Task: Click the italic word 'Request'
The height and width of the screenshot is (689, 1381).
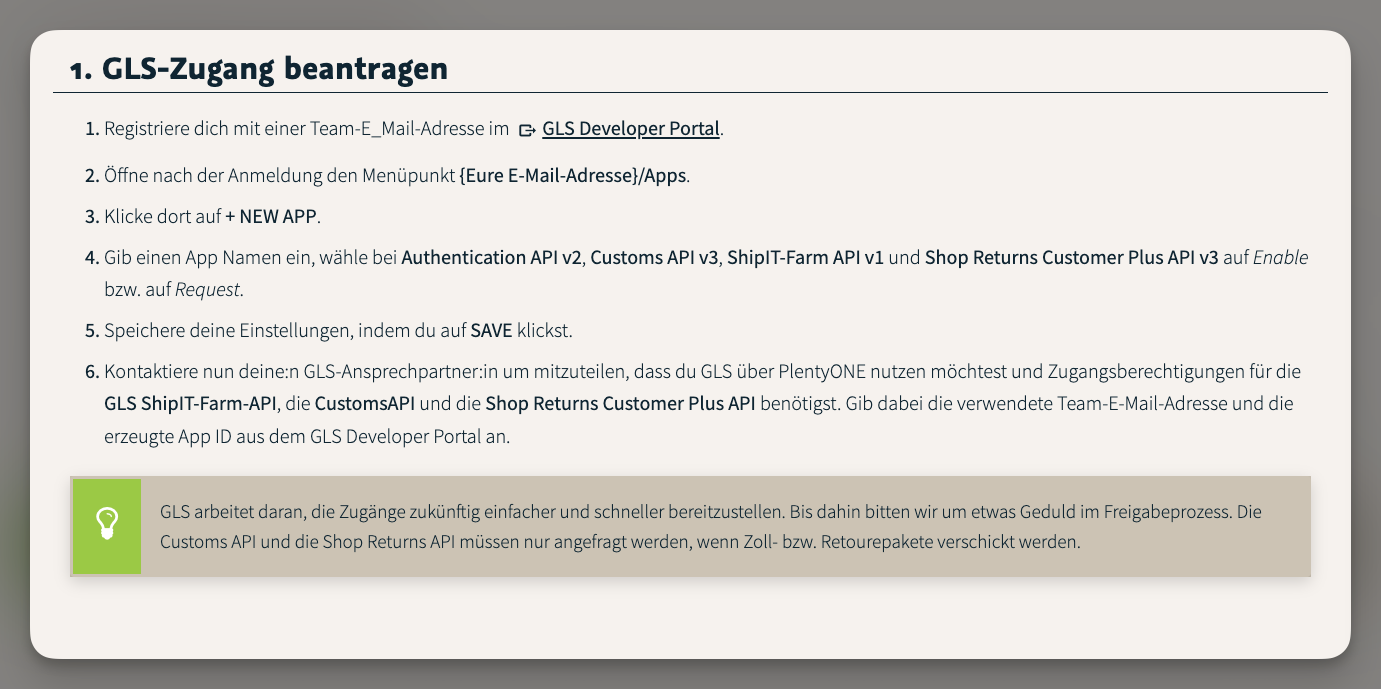Action: (208, 290)
